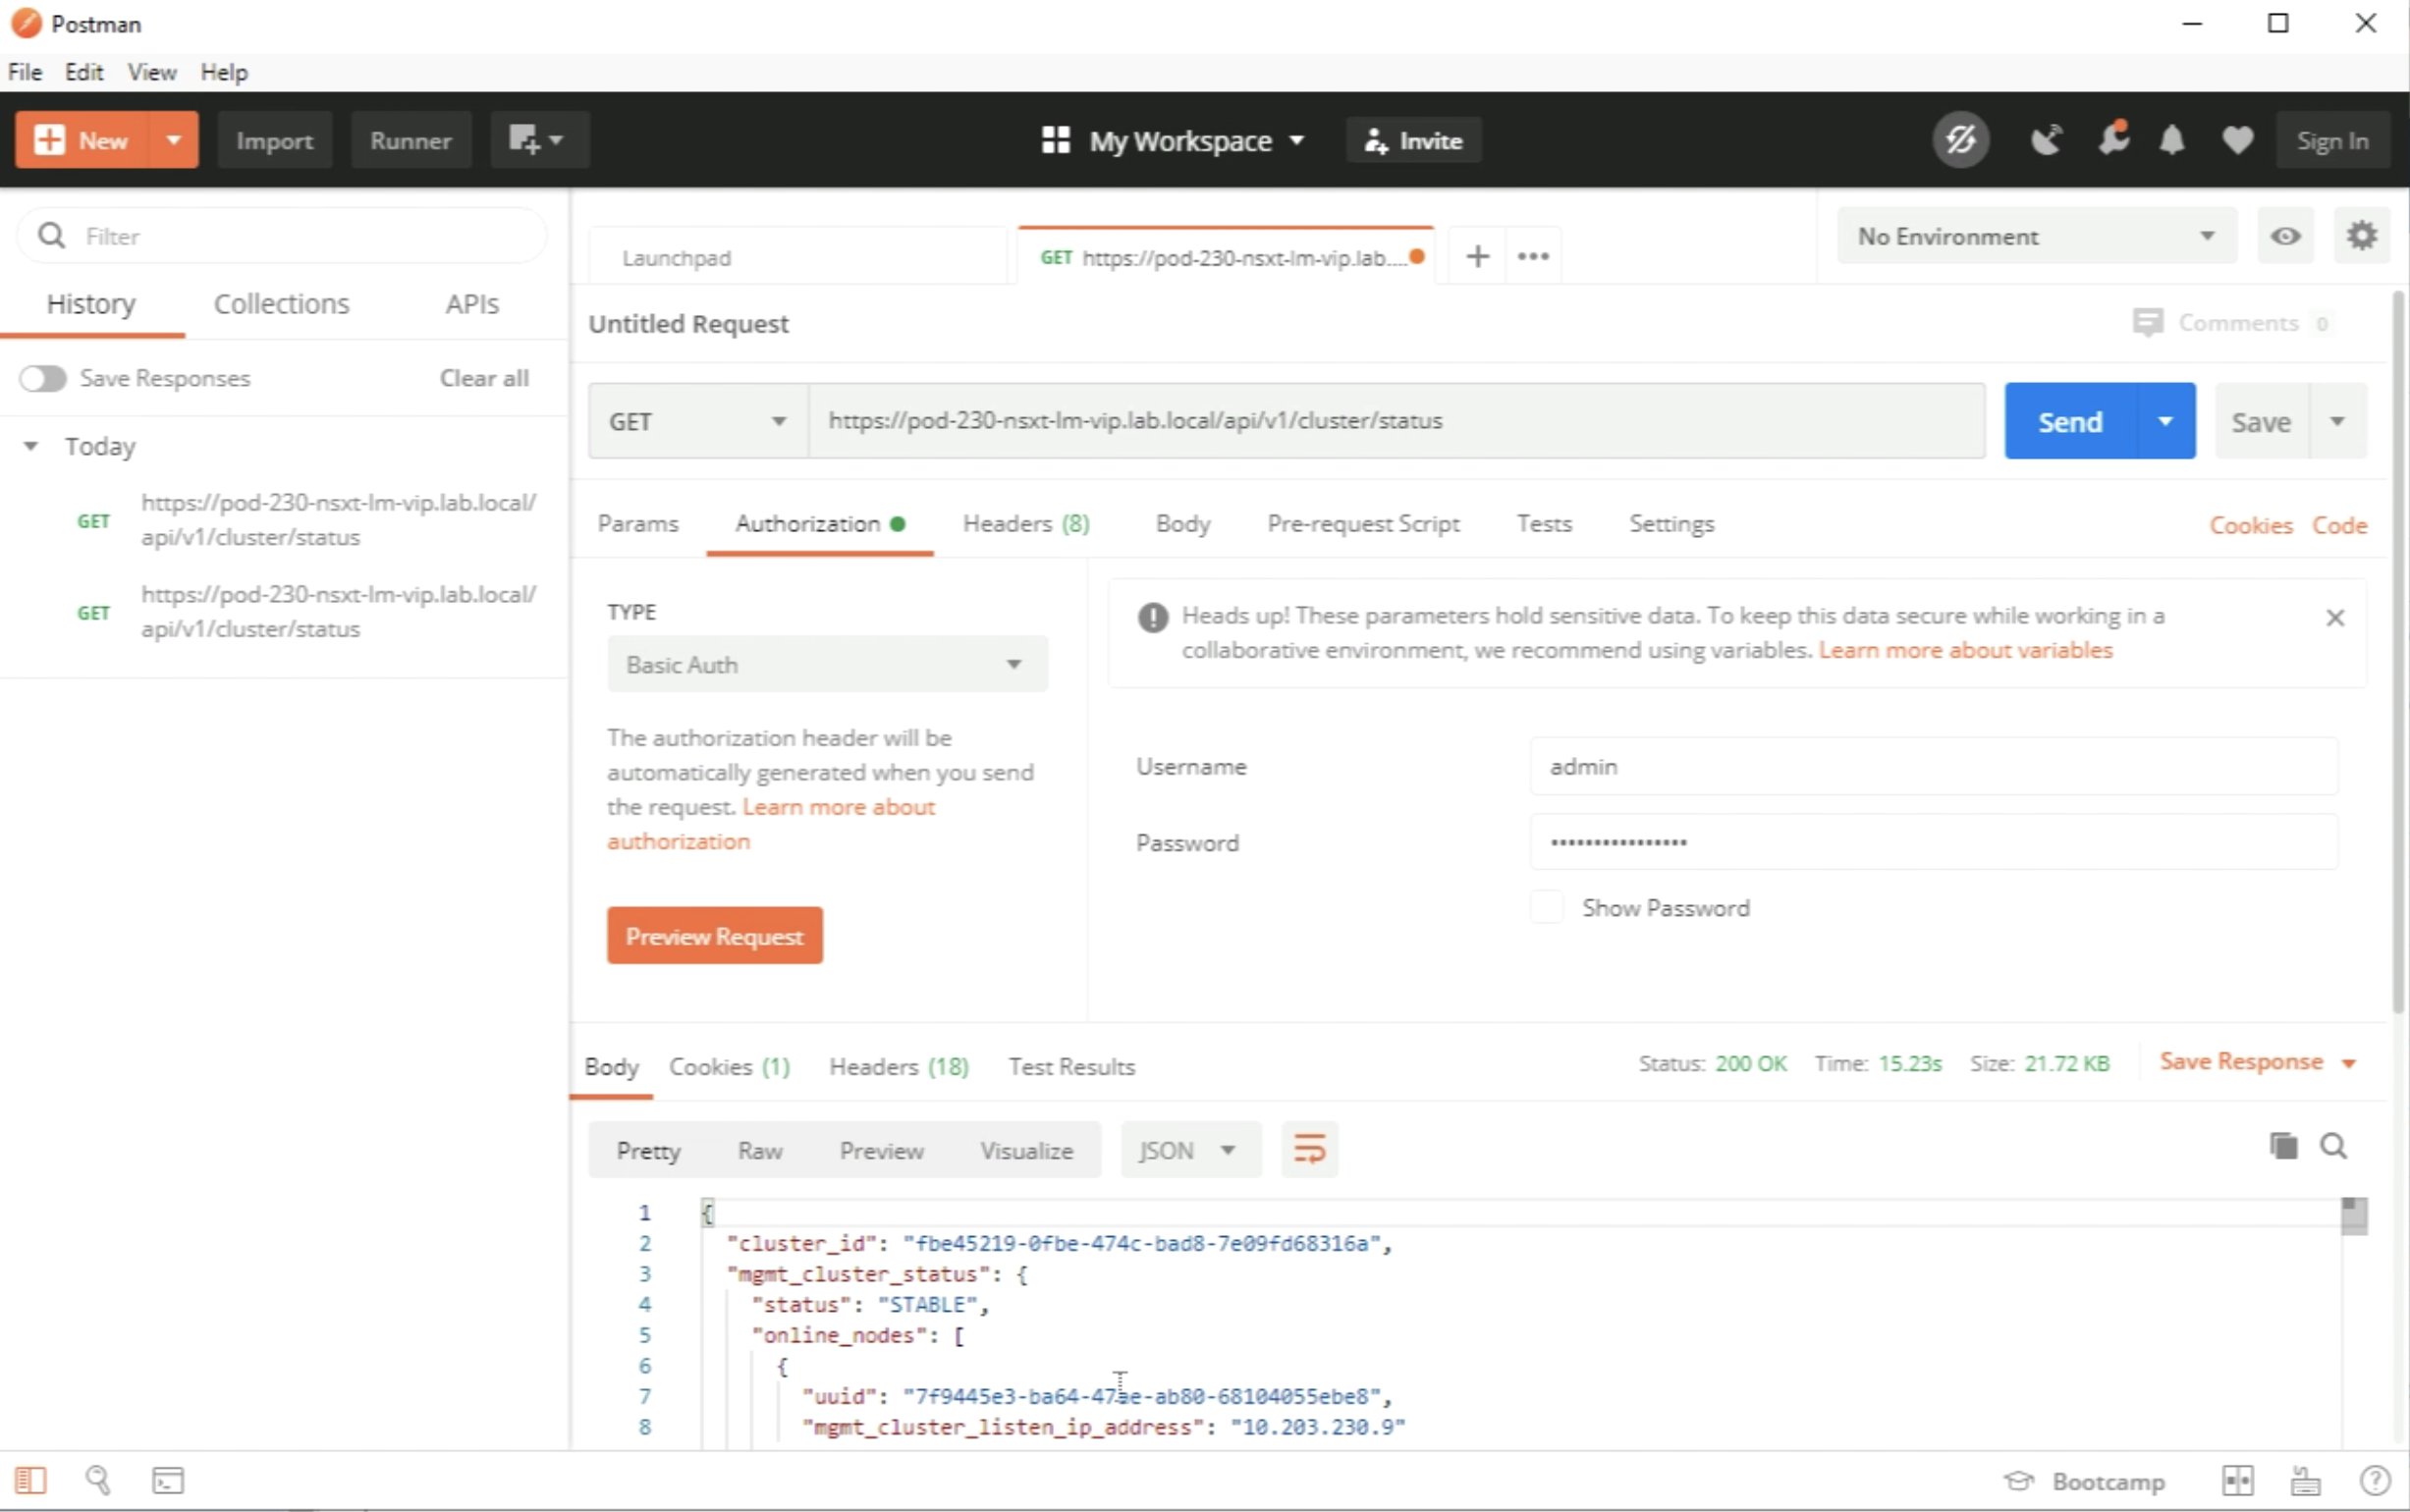Open the notifications bell icon

click(2171, 140)
